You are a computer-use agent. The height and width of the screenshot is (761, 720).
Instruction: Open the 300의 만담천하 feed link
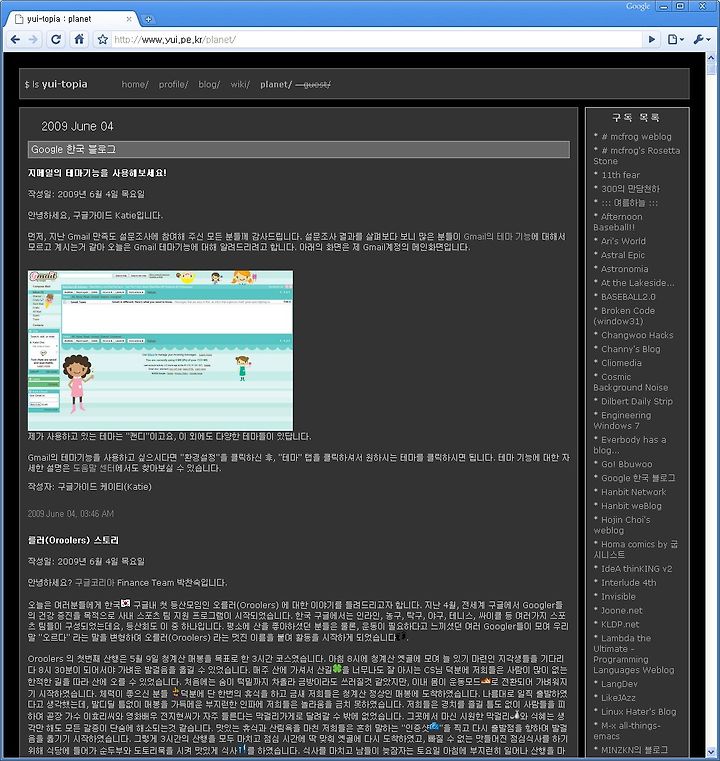click(x=631, y=189)
